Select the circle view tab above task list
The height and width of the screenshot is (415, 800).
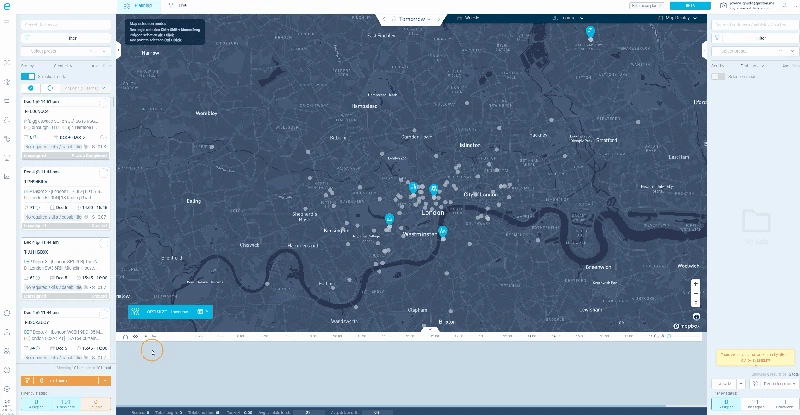pos(50,88)
